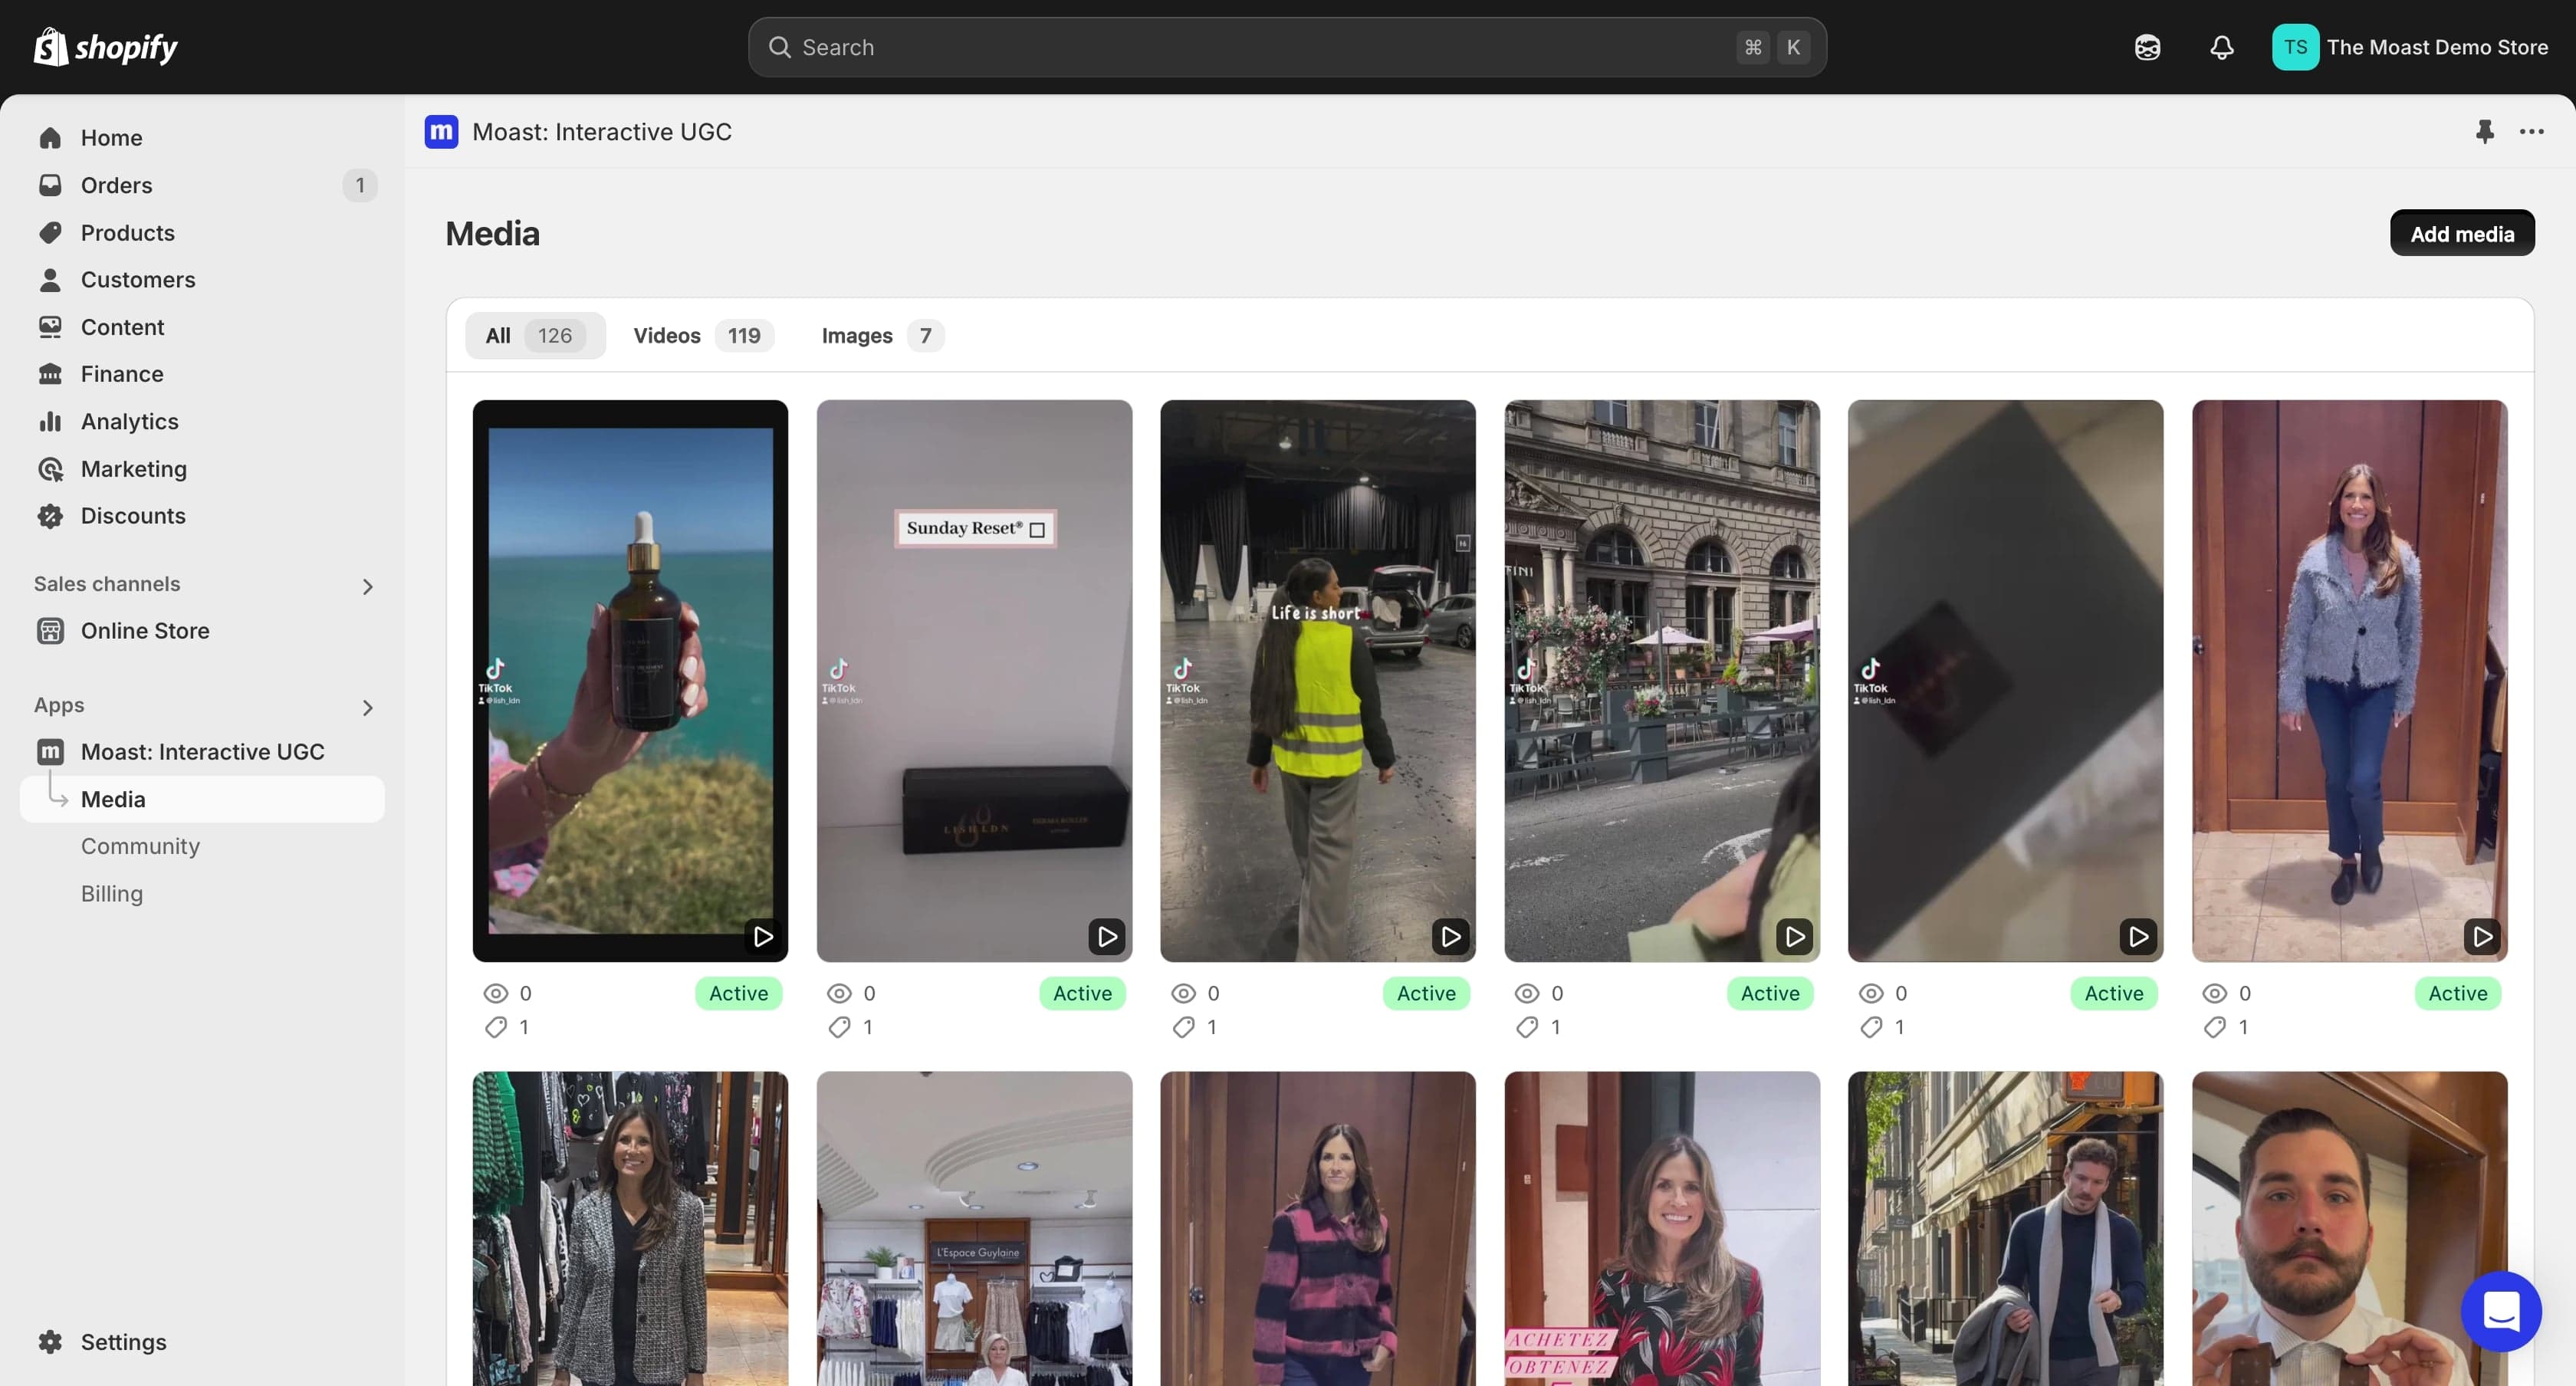Click the Moast: Interactive UGC header title
2576x1386 pixels.
(602, 131)
